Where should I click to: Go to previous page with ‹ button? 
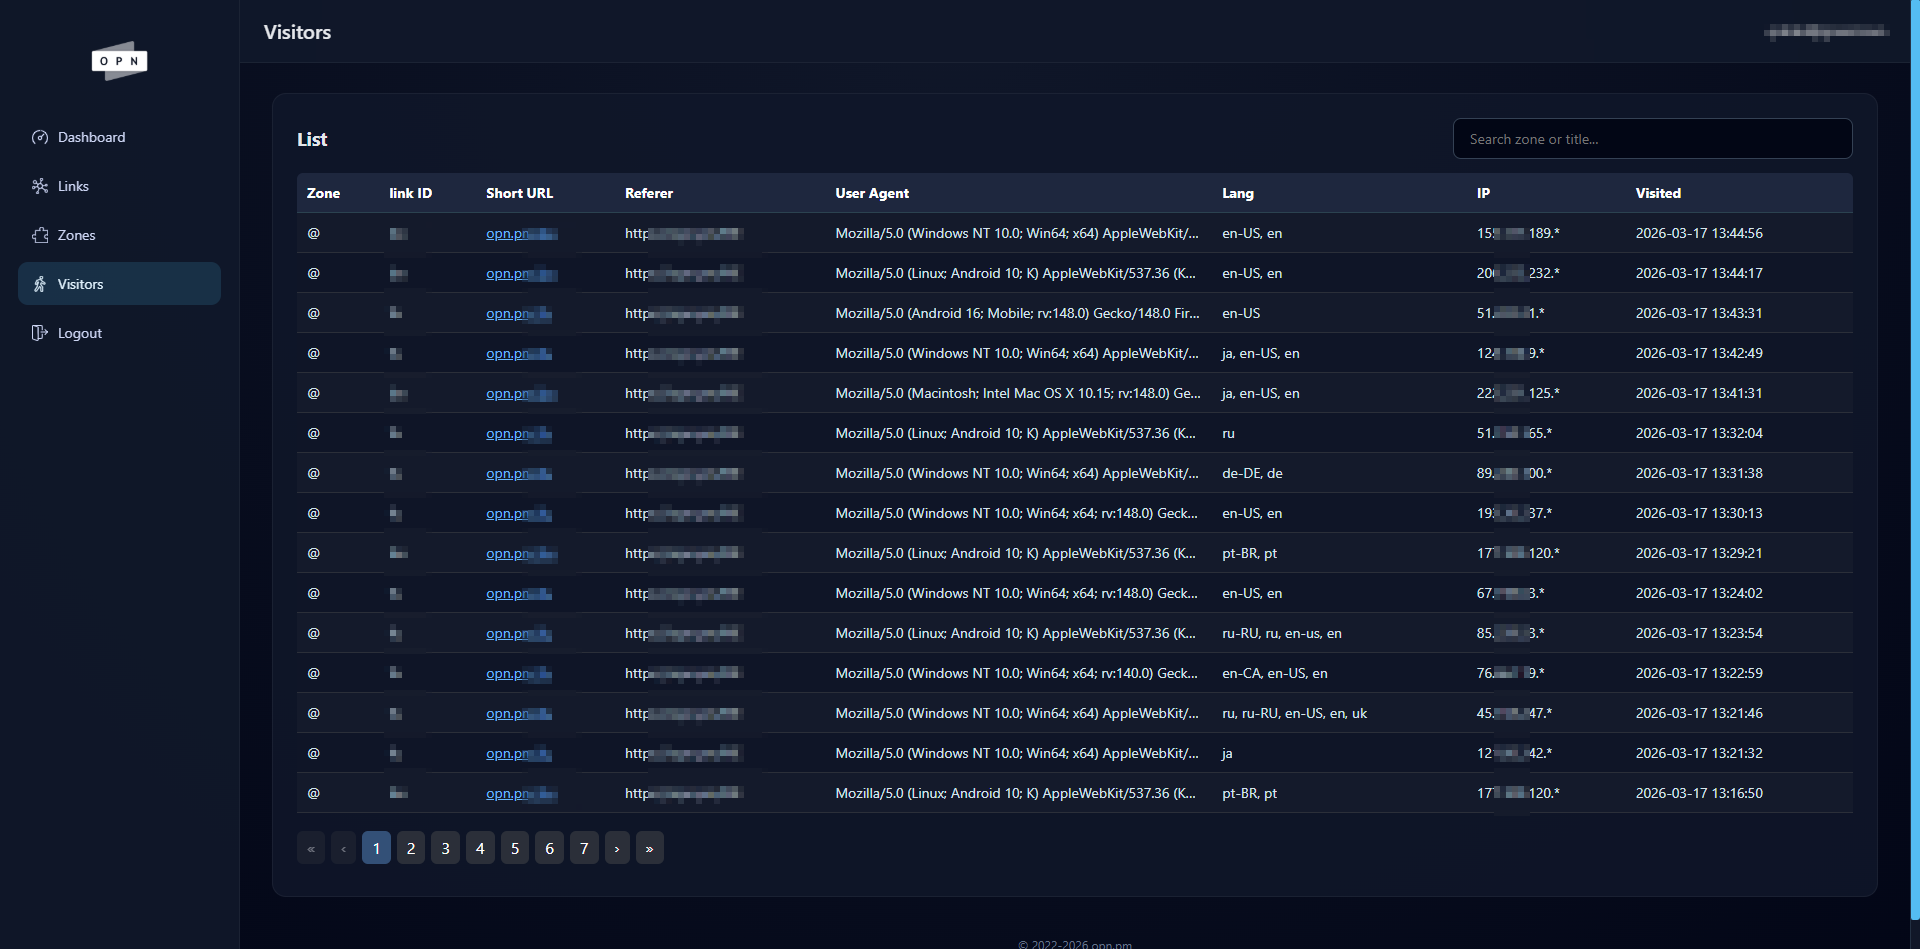coord(343,848)
